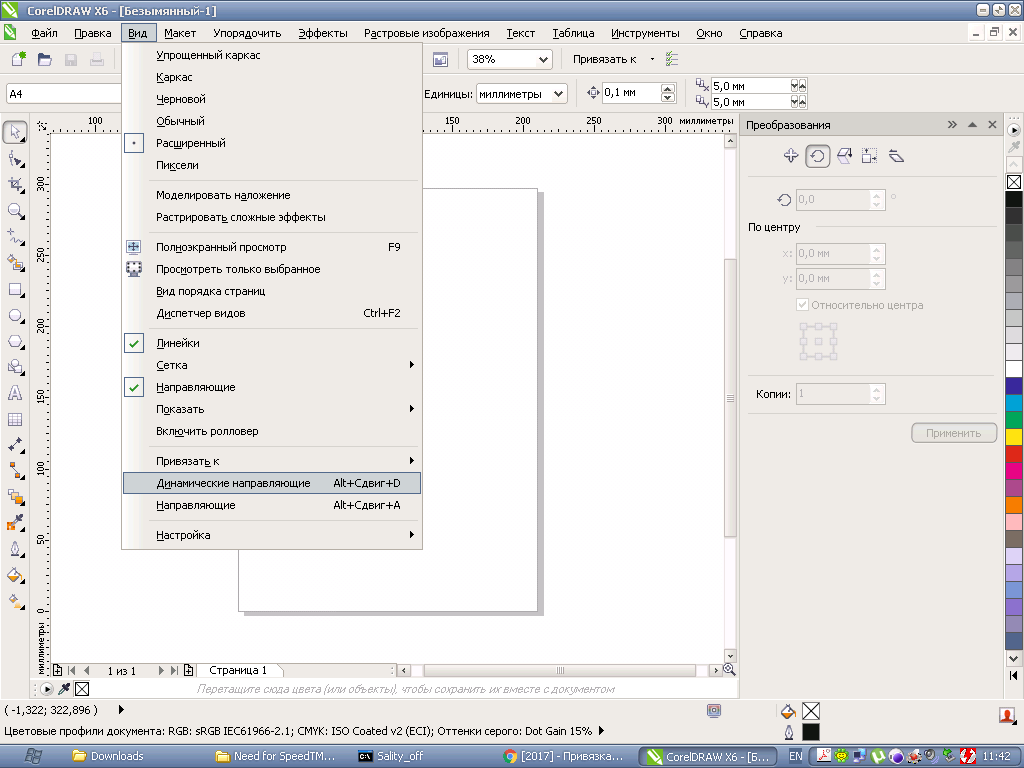The width and height of the screenshot is (1024, 768).
Task: Choose Обычный view mode
Action: (x=271, y=121)
